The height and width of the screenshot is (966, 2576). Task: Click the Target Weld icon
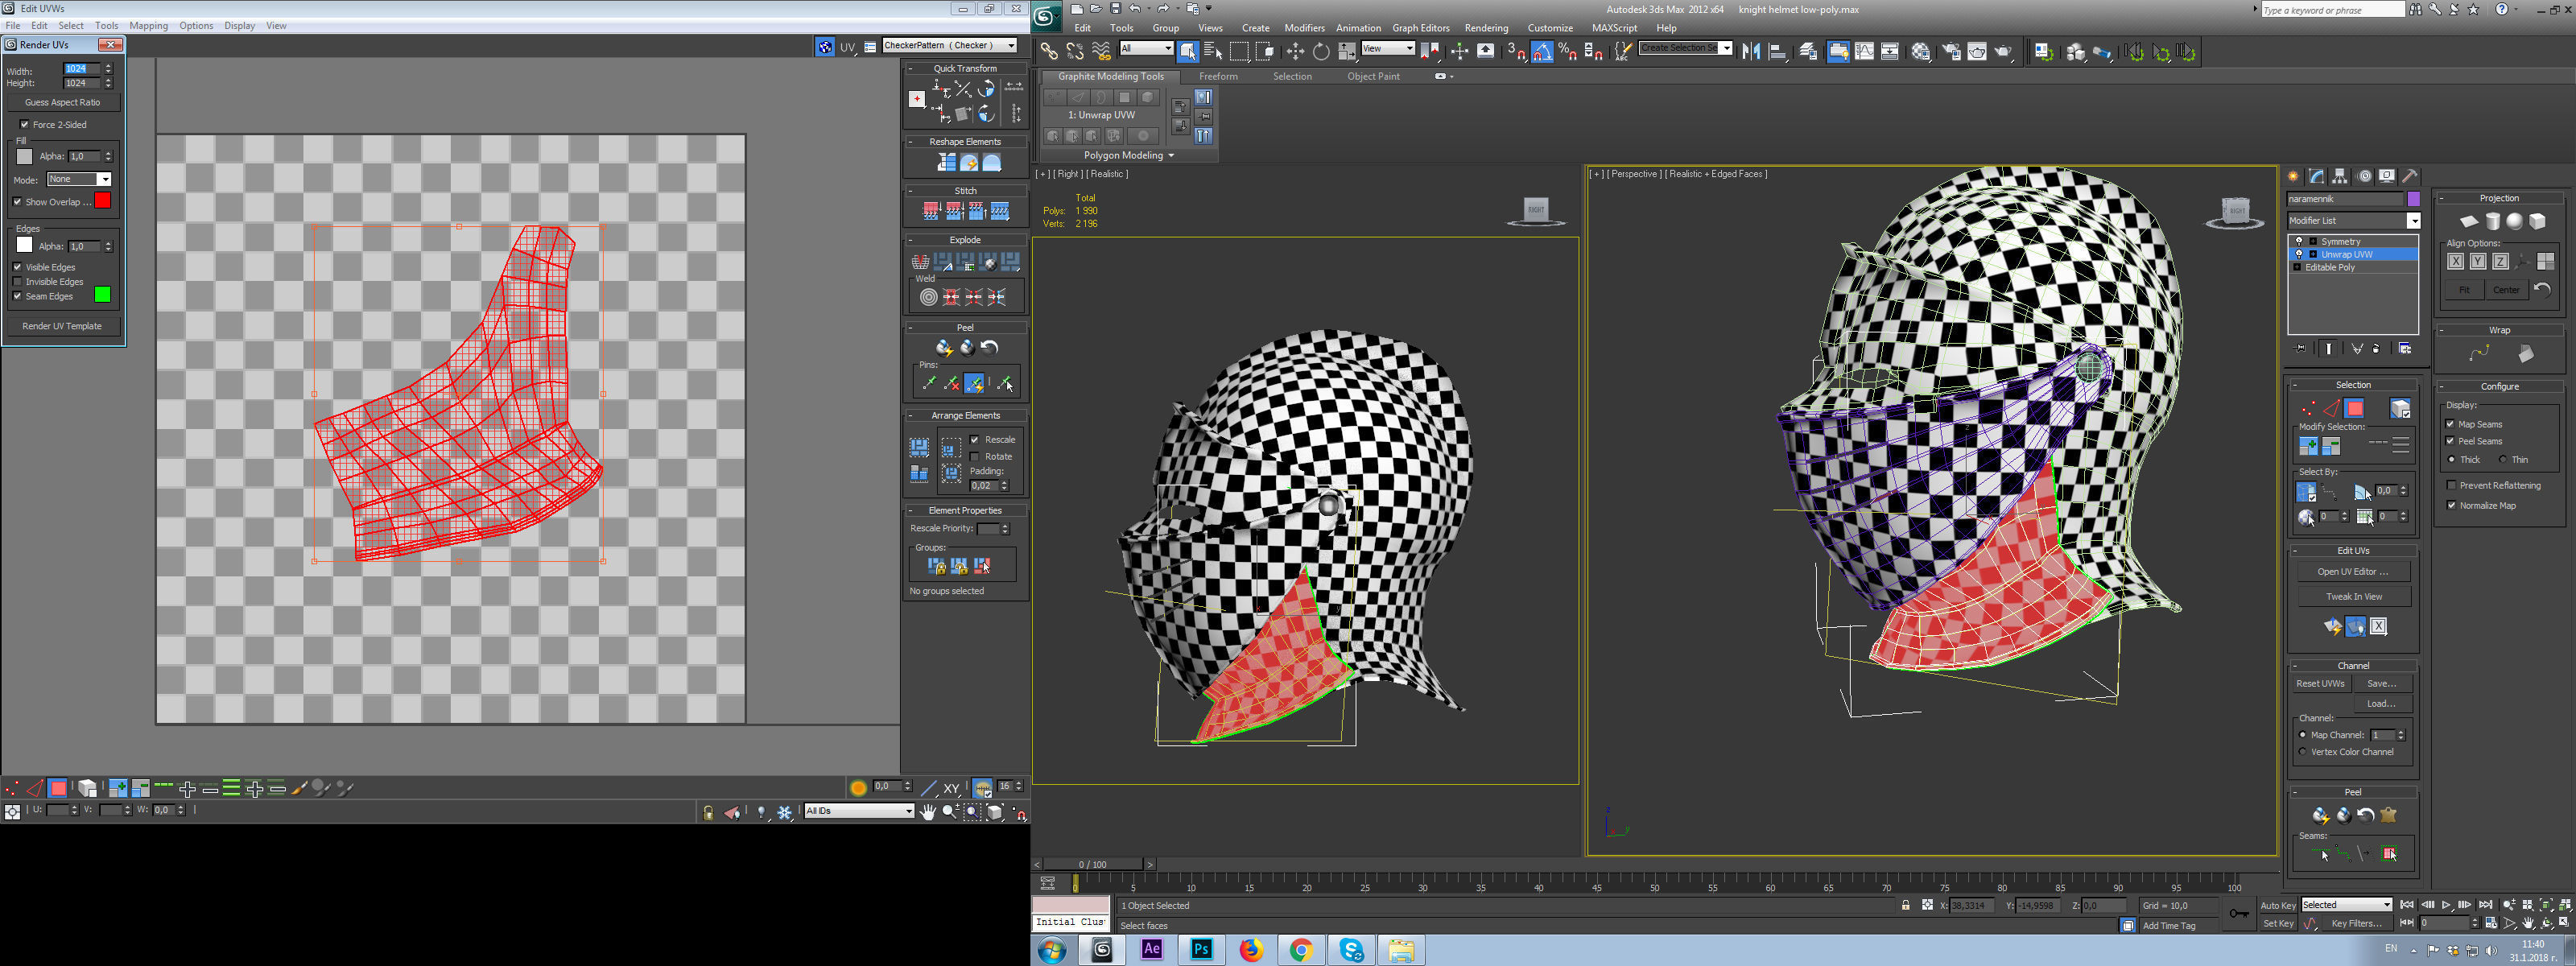[928, 297]
